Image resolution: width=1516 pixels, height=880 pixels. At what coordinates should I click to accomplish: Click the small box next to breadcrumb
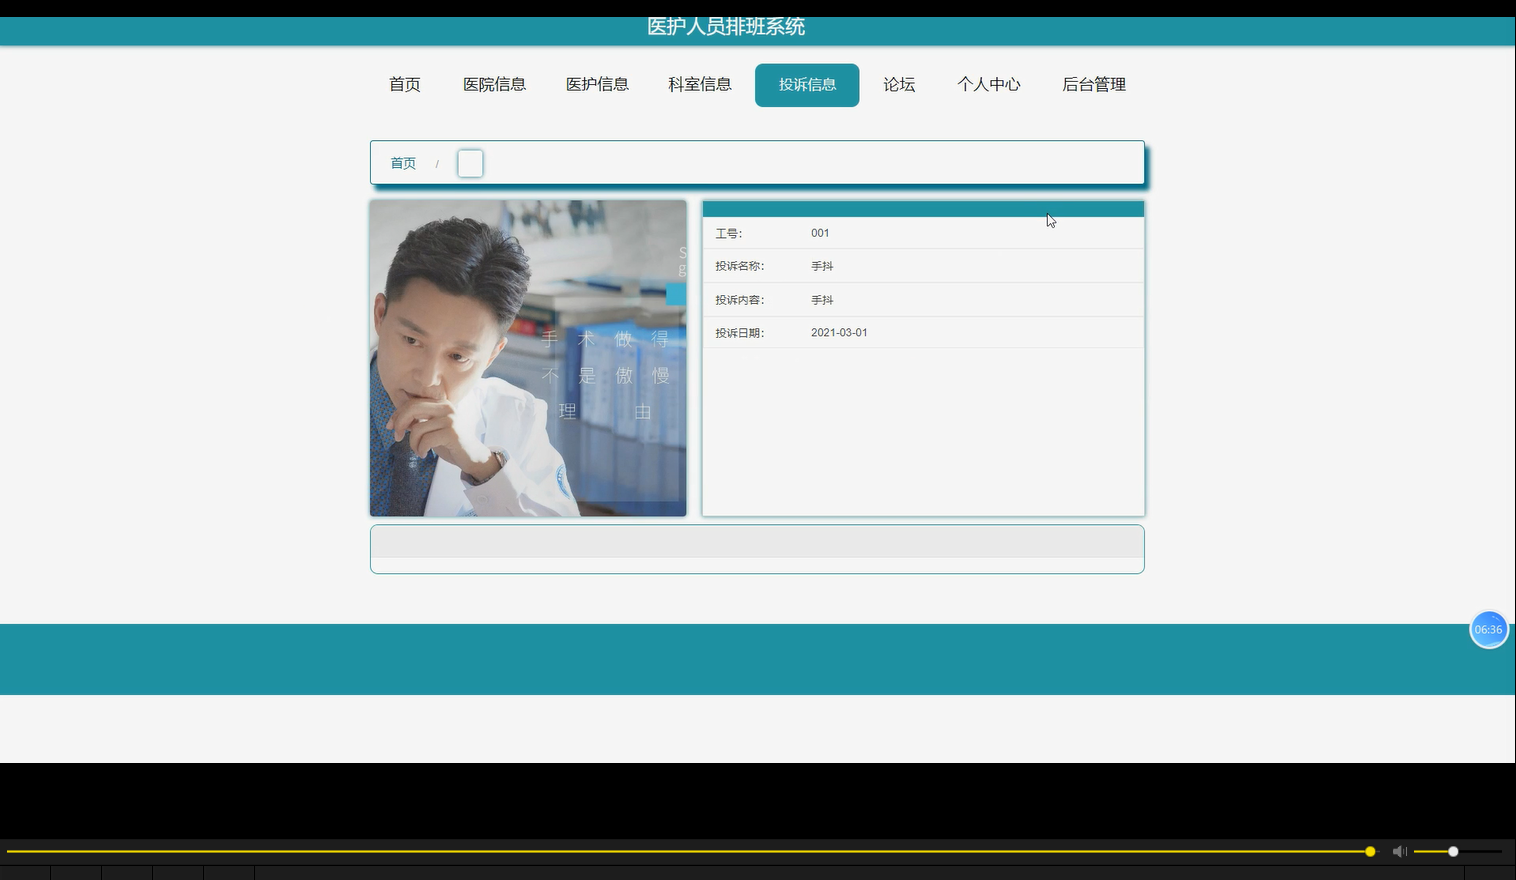(470, 163)
